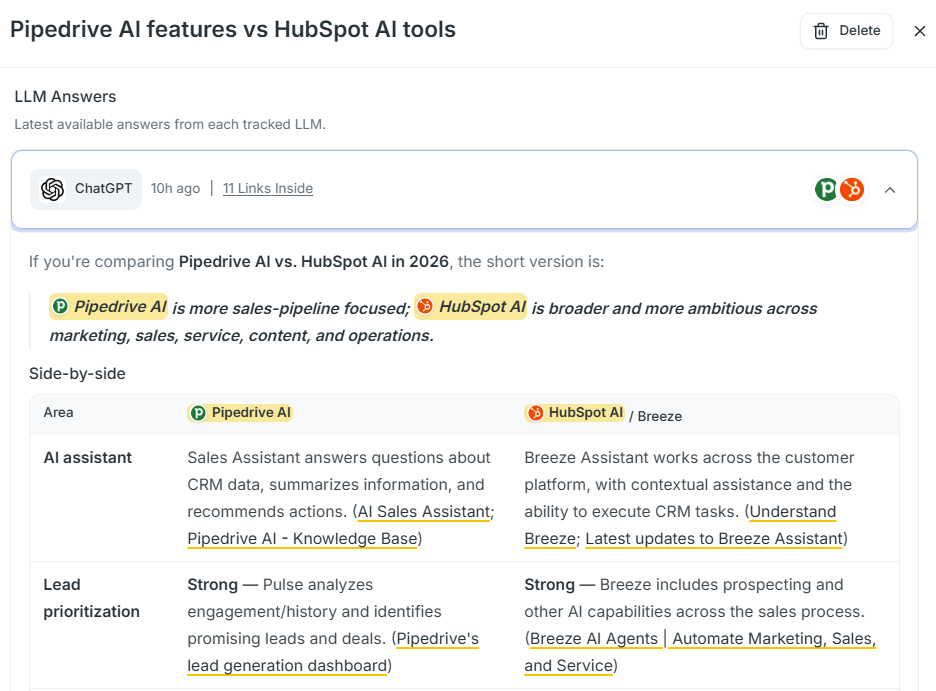Open Pipedrive AI - Knowledge Base link
Image resolution: width=936 pixels, height=691 pixels.
(302, 539)
